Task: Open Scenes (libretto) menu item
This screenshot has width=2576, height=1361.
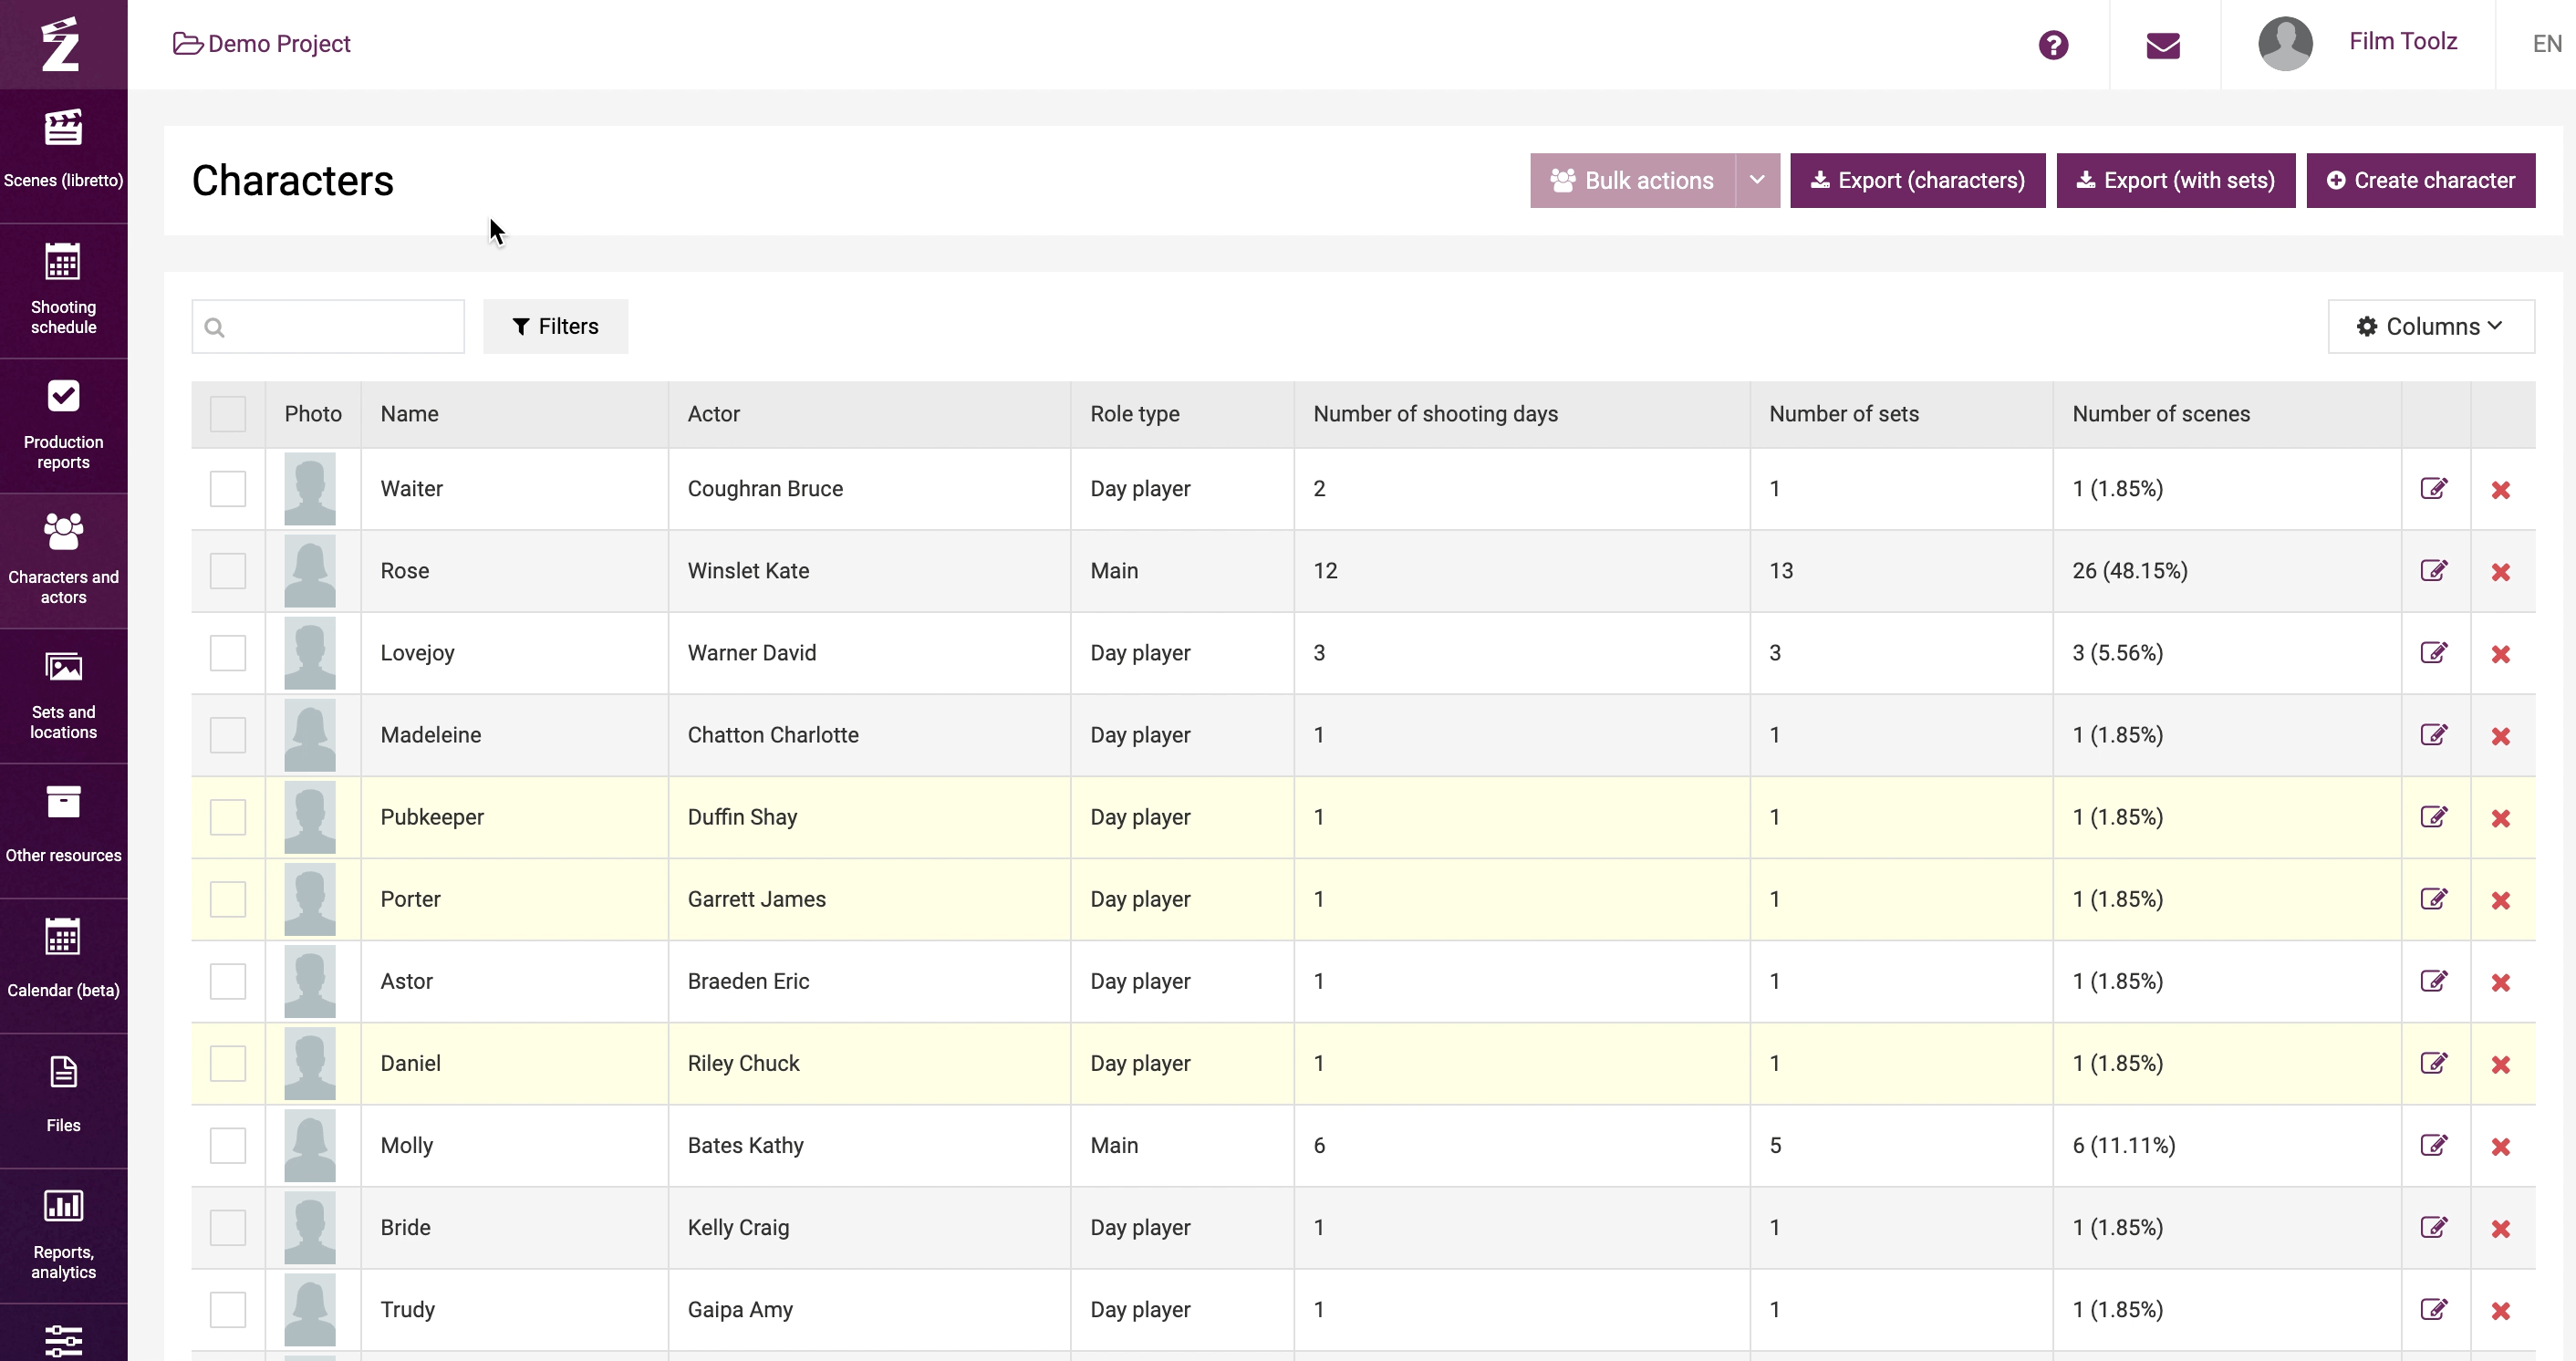Action: pos(63,155)
